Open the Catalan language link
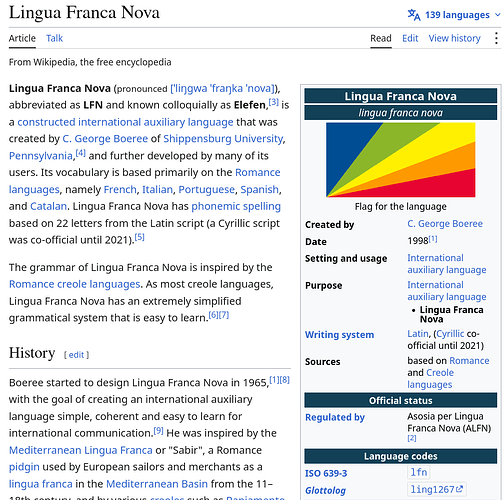 coord(48,206)
